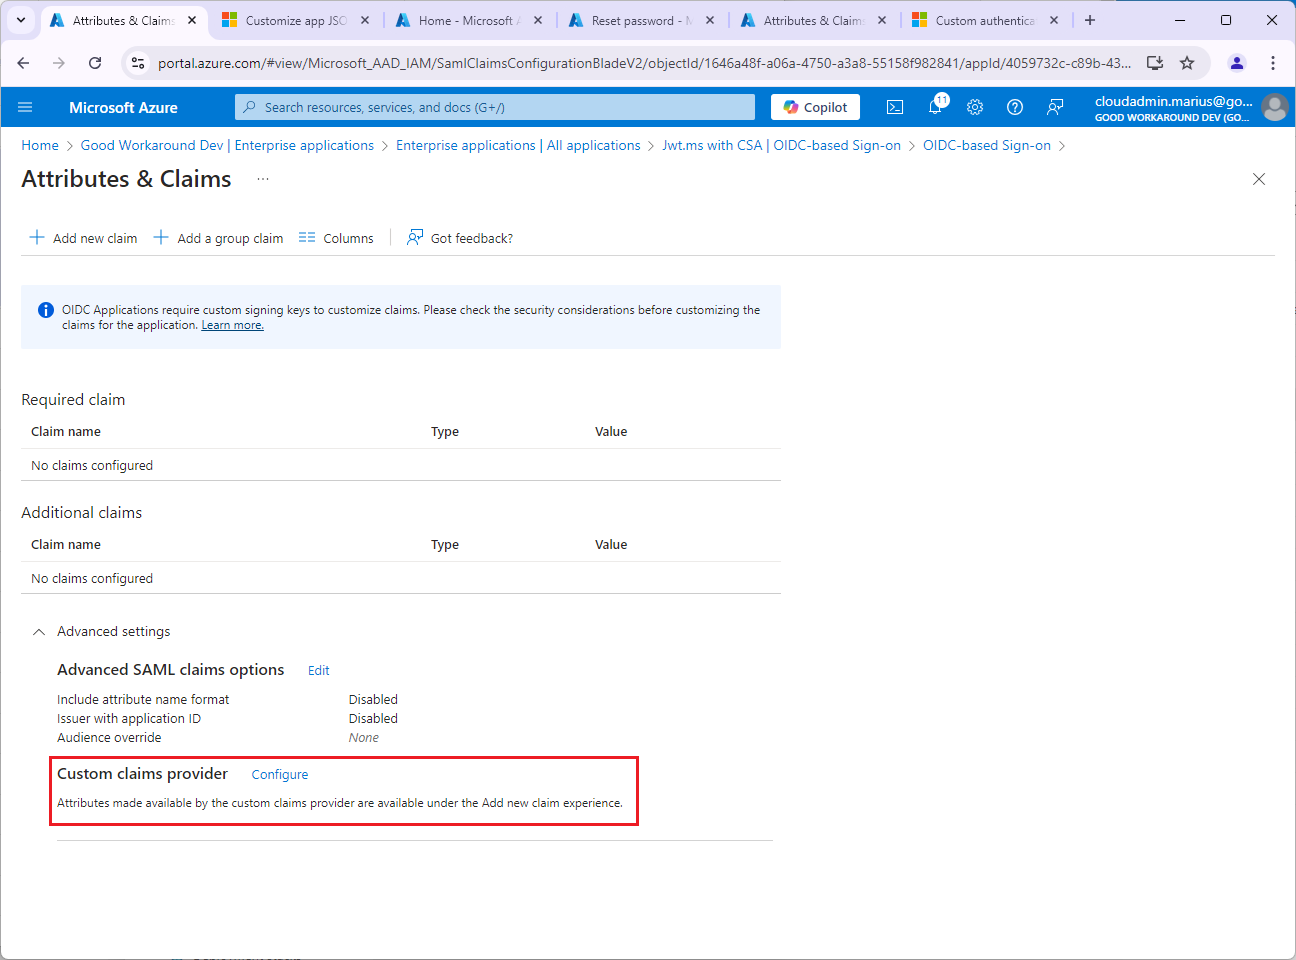The height and width of the screenshot is (960, 1296).
Task: Collapse the Advanced settings section
Action: click(x=39, y=632)
